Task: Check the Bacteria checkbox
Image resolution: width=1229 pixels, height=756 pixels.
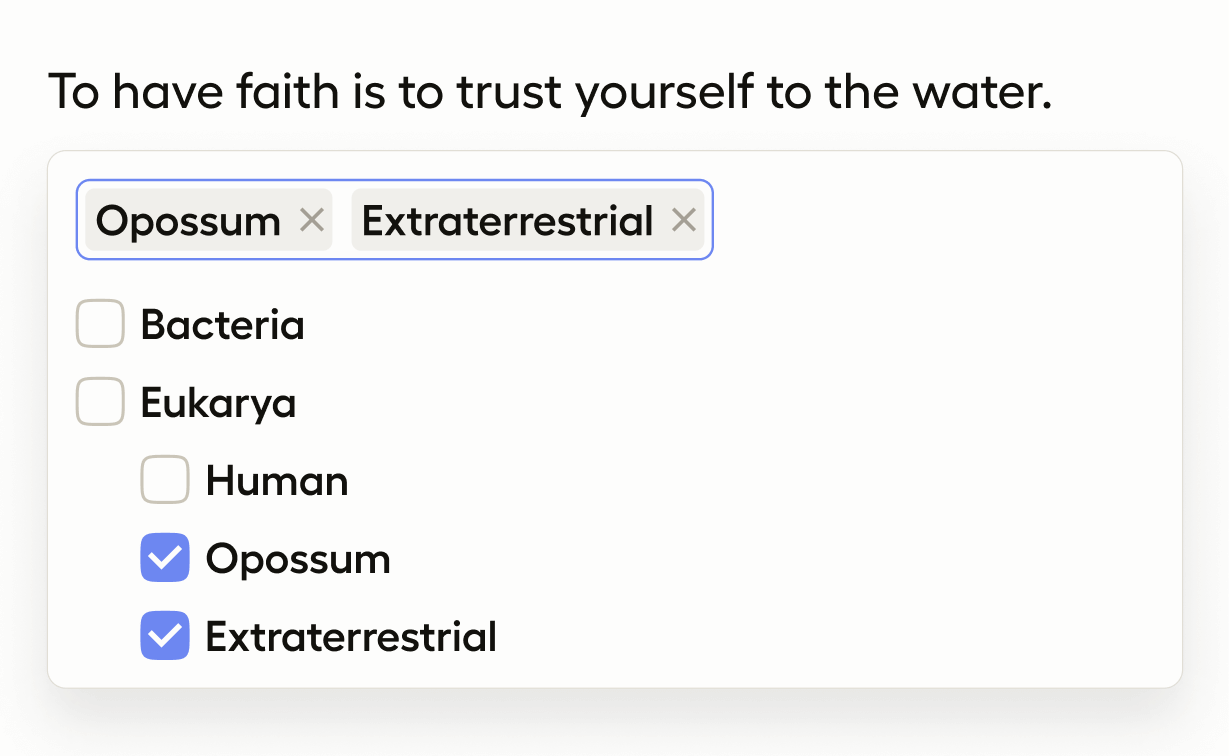Action: (x=100, y=324)
